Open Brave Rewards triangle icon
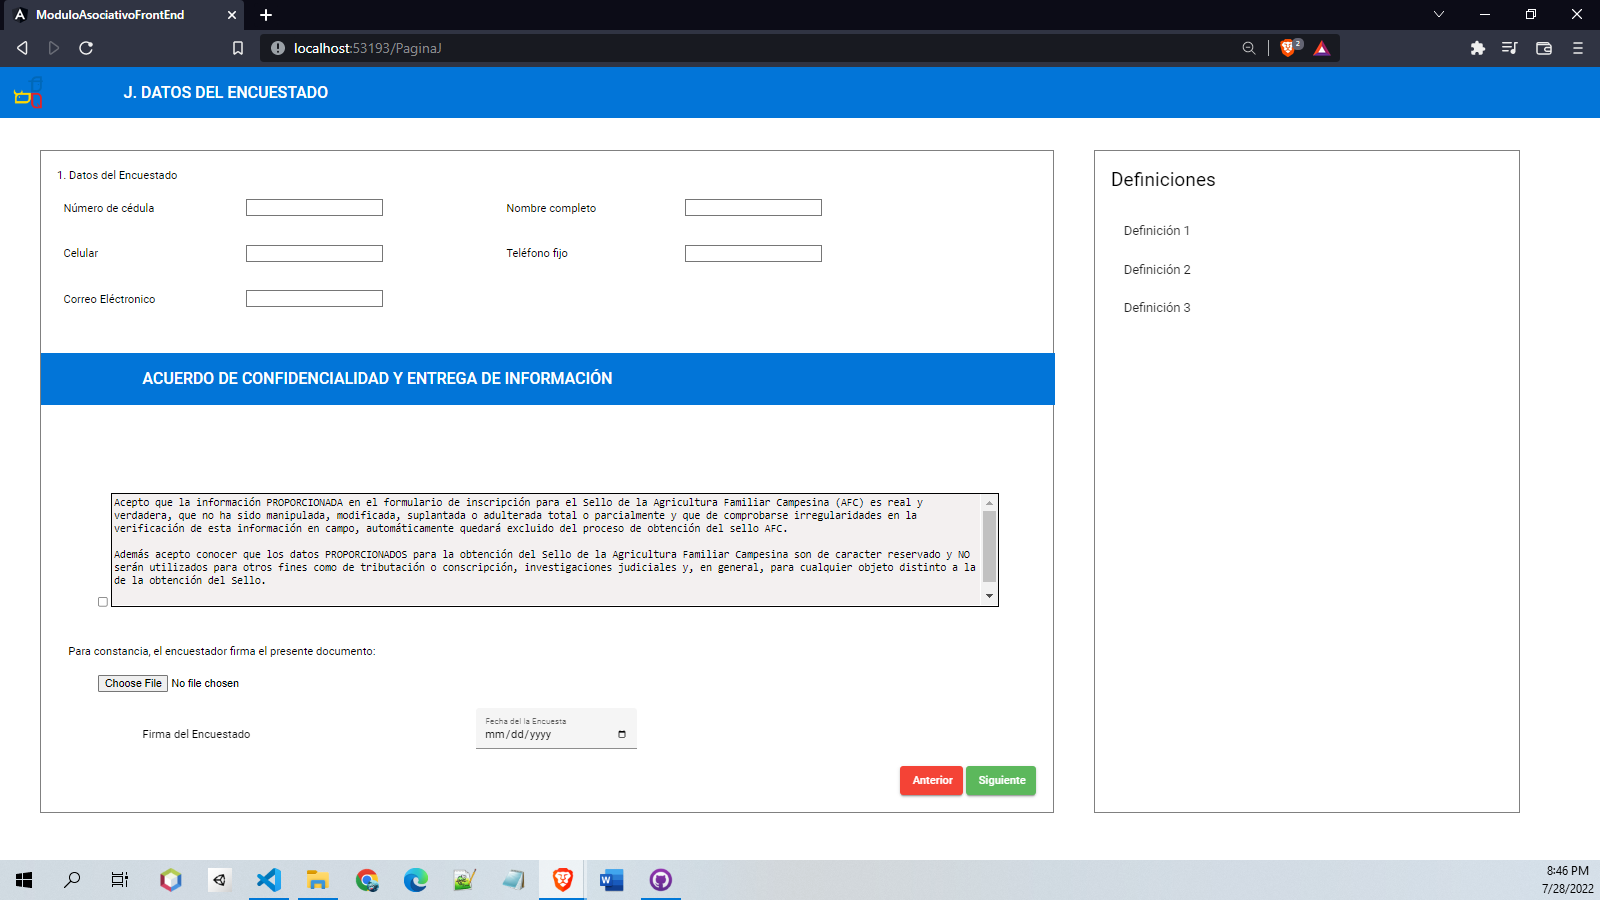Viewport: 1600px width, 900px height. coord(1322,48)
